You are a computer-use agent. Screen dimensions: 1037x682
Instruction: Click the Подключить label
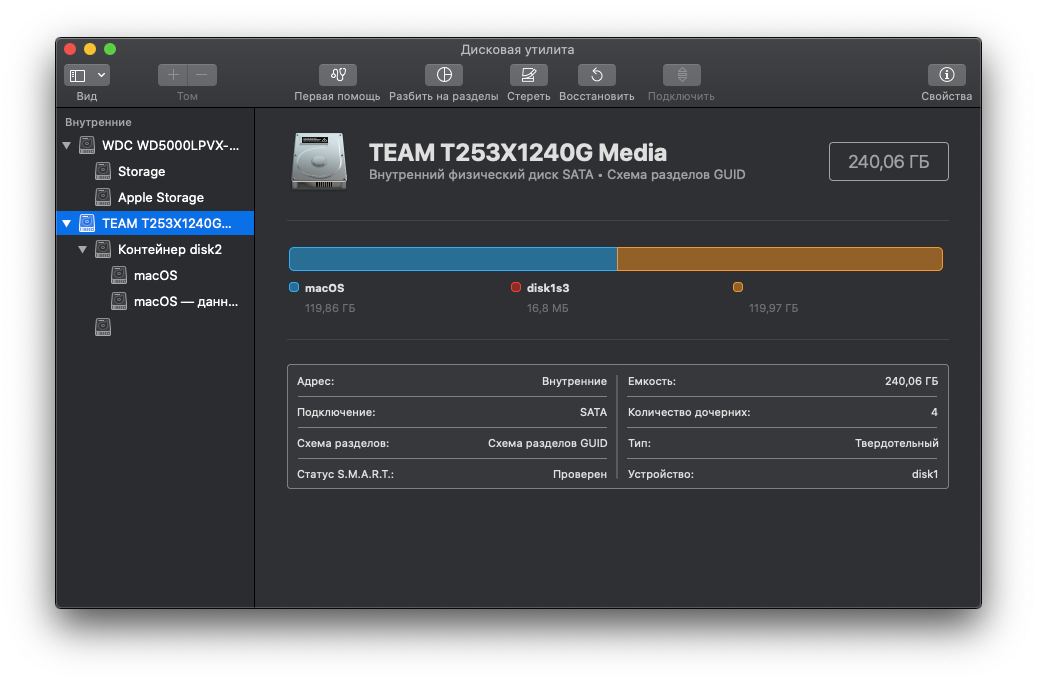pyautogui.click(x=681, y=96)
